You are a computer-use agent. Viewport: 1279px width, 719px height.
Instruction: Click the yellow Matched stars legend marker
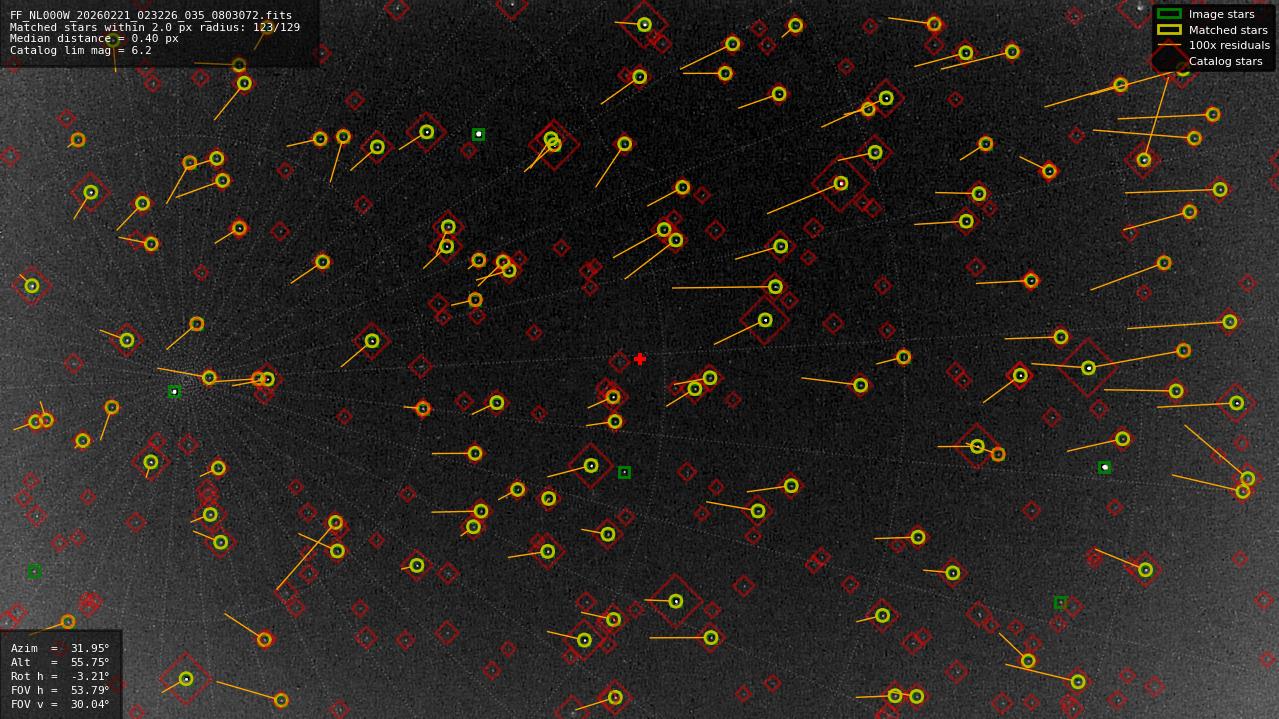pos(1169,30)
